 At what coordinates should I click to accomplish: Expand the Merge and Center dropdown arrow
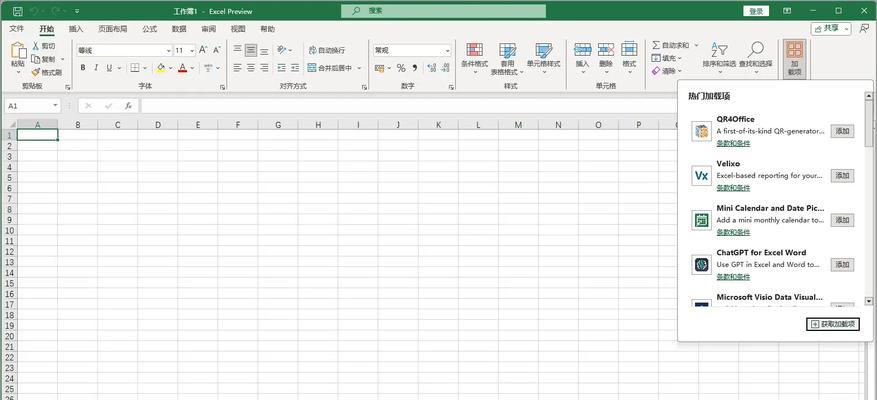click(359, 68)
